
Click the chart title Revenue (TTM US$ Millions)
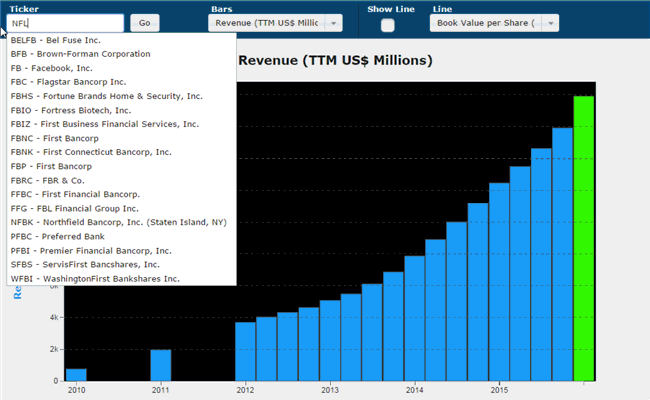tap(335, 61)
